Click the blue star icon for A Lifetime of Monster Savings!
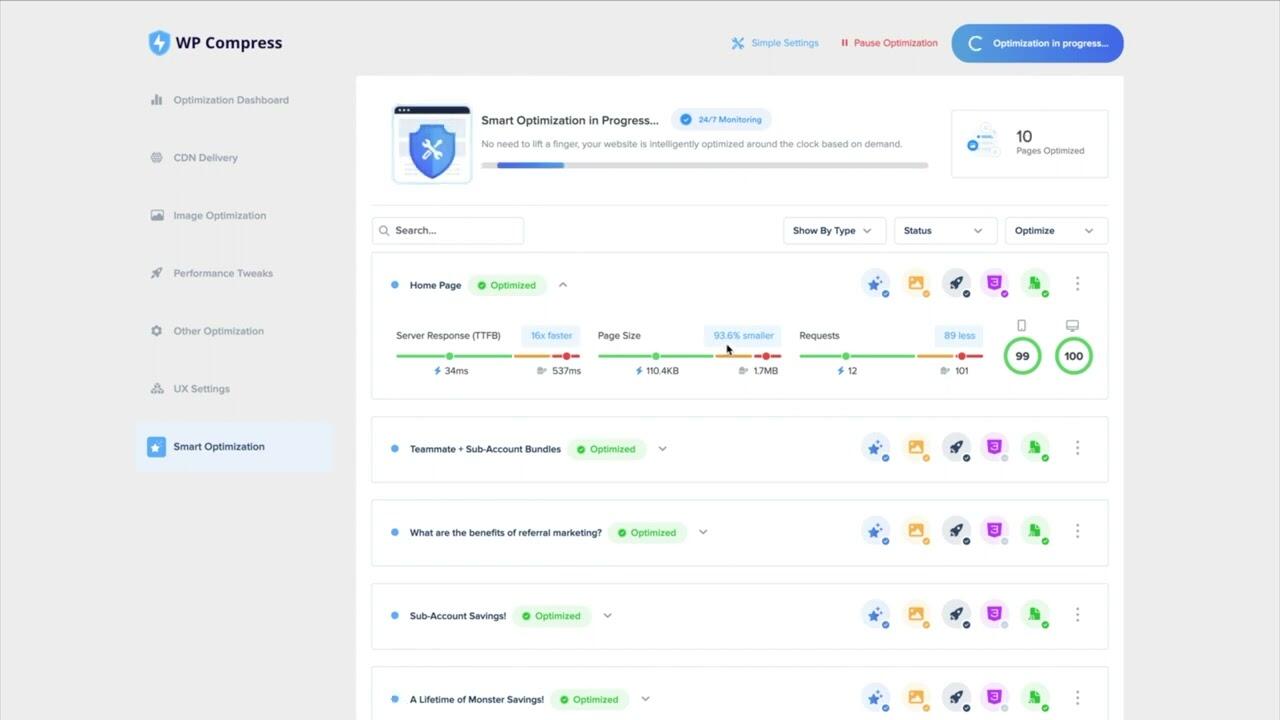Screen dimensions: 1280x720 click(x=875, y=698)
